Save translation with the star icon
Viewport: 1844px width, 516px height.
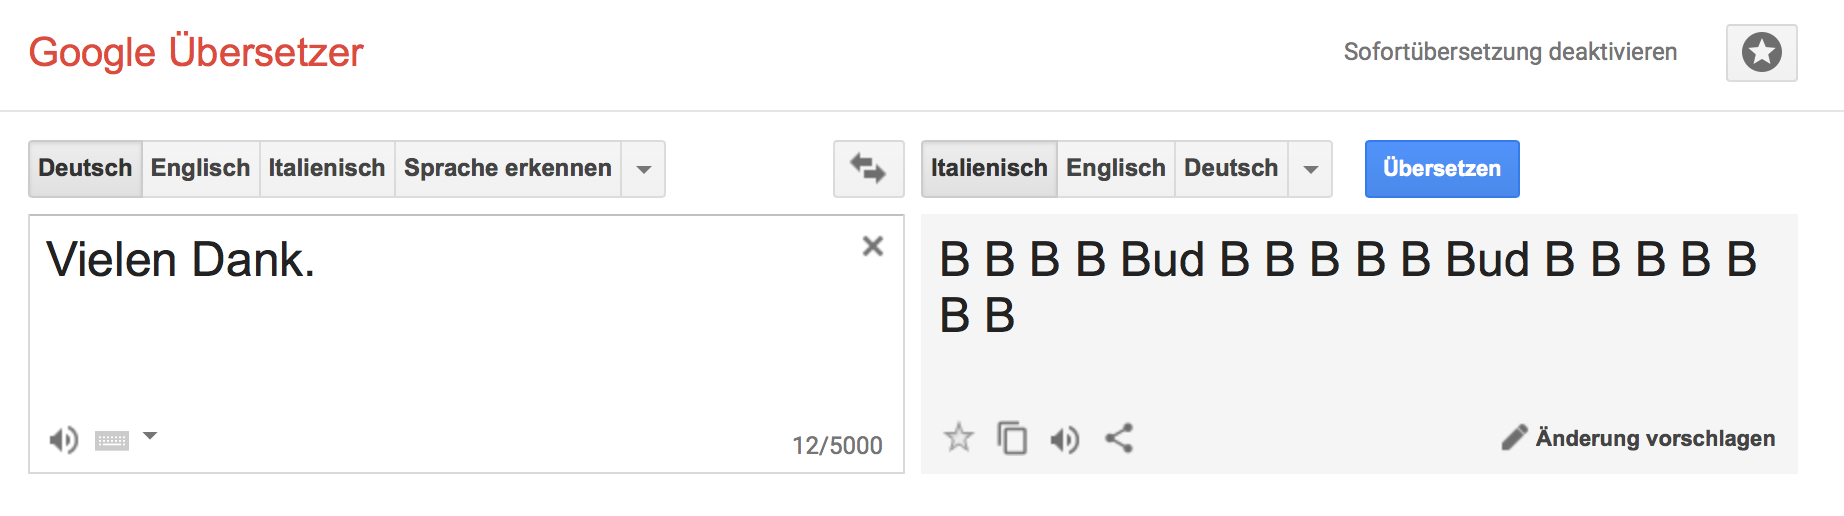(x=958, y=438)
